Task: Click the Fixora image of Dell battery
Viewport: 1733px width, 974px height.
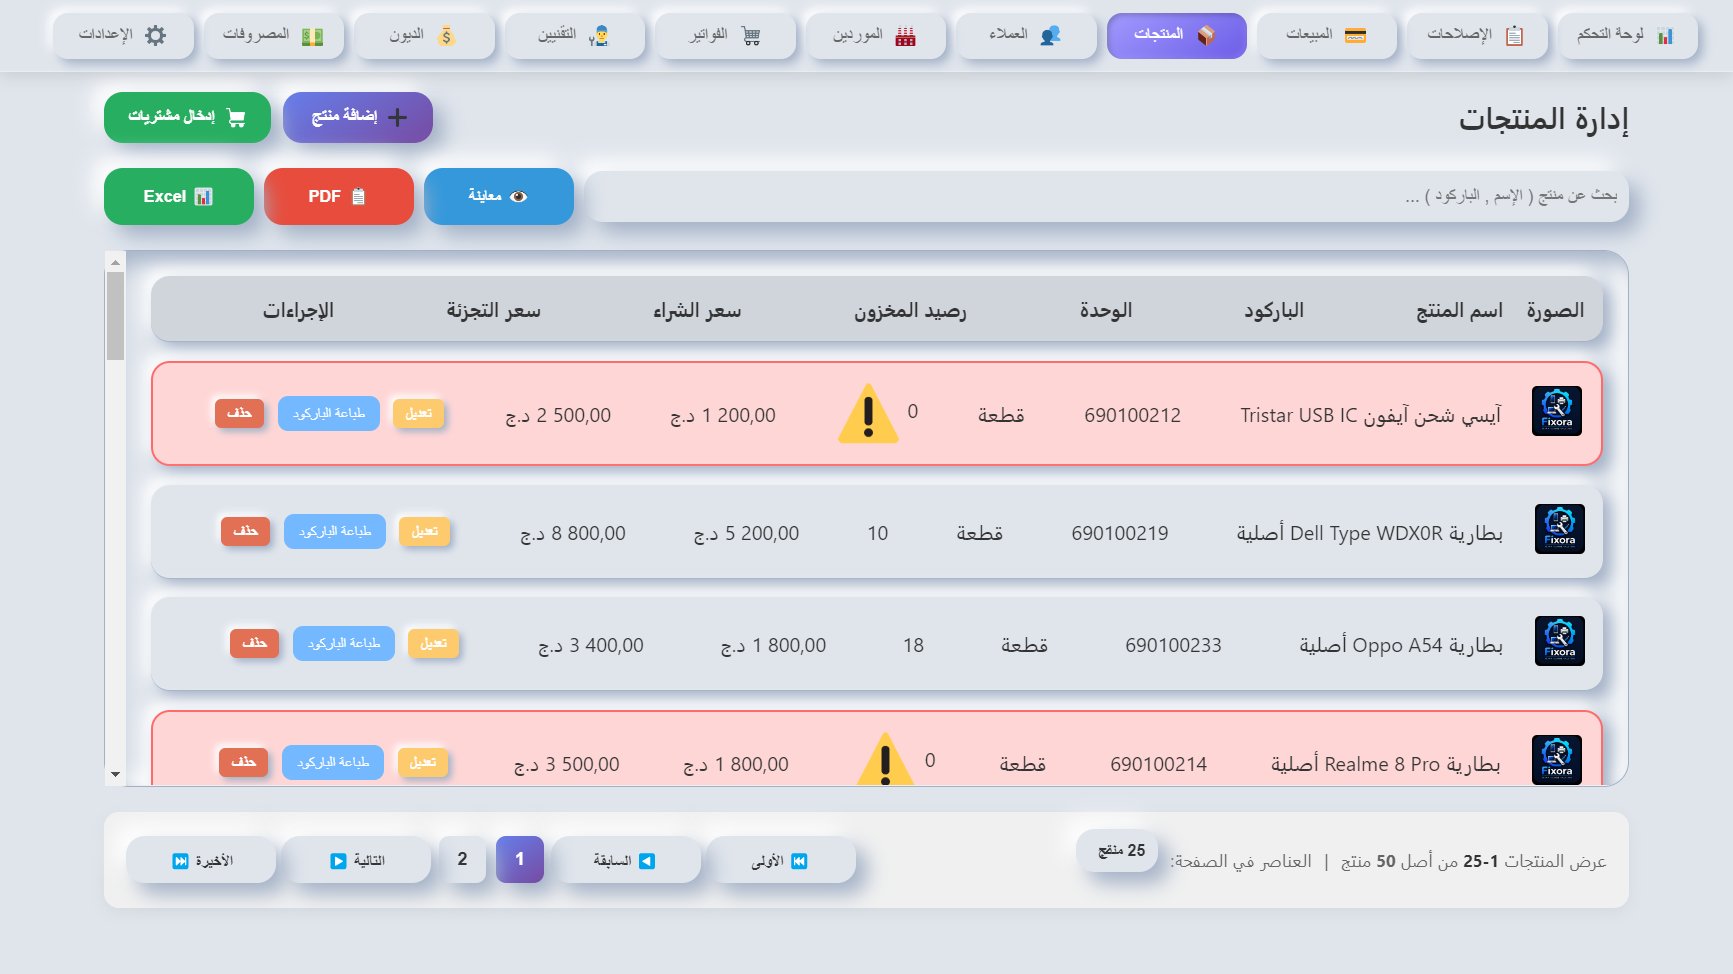Action: [1560, 529]
